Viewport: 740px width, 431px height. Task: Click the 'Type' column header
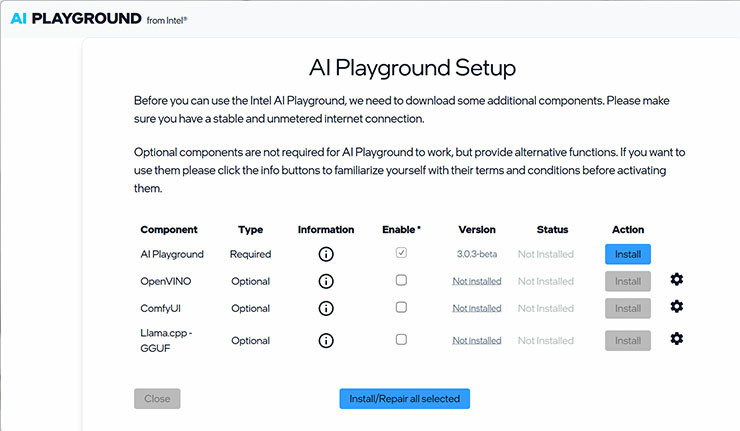coord(251,230)
